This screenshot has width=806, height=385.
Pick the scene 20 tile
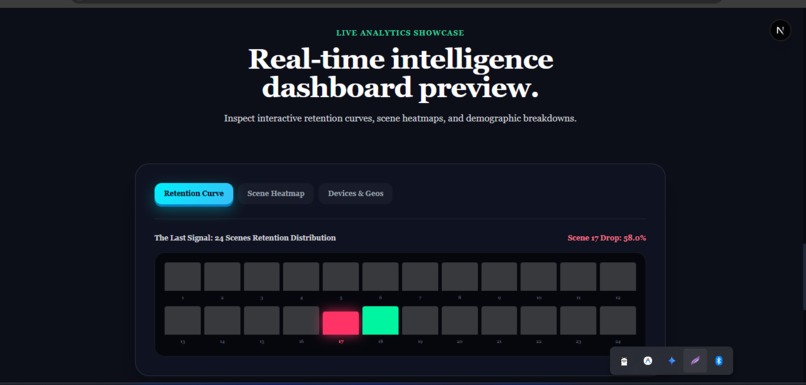[x=460, y=320]
